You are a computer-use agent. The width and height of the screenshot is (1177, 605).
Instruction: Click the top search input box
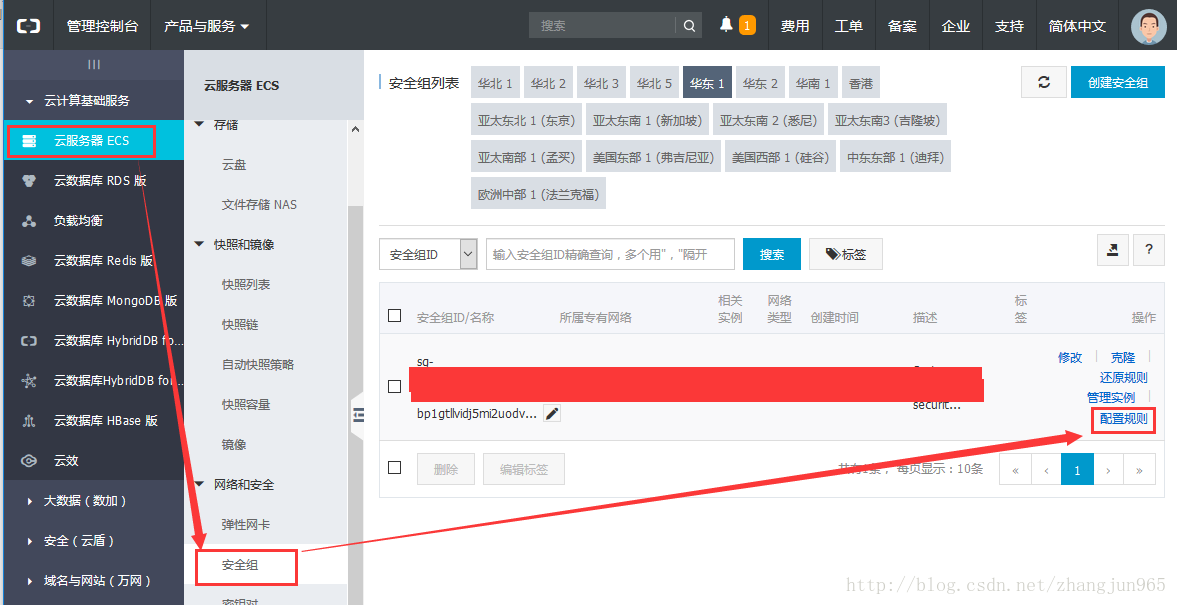pyautogui.click(x=603, y=26)
